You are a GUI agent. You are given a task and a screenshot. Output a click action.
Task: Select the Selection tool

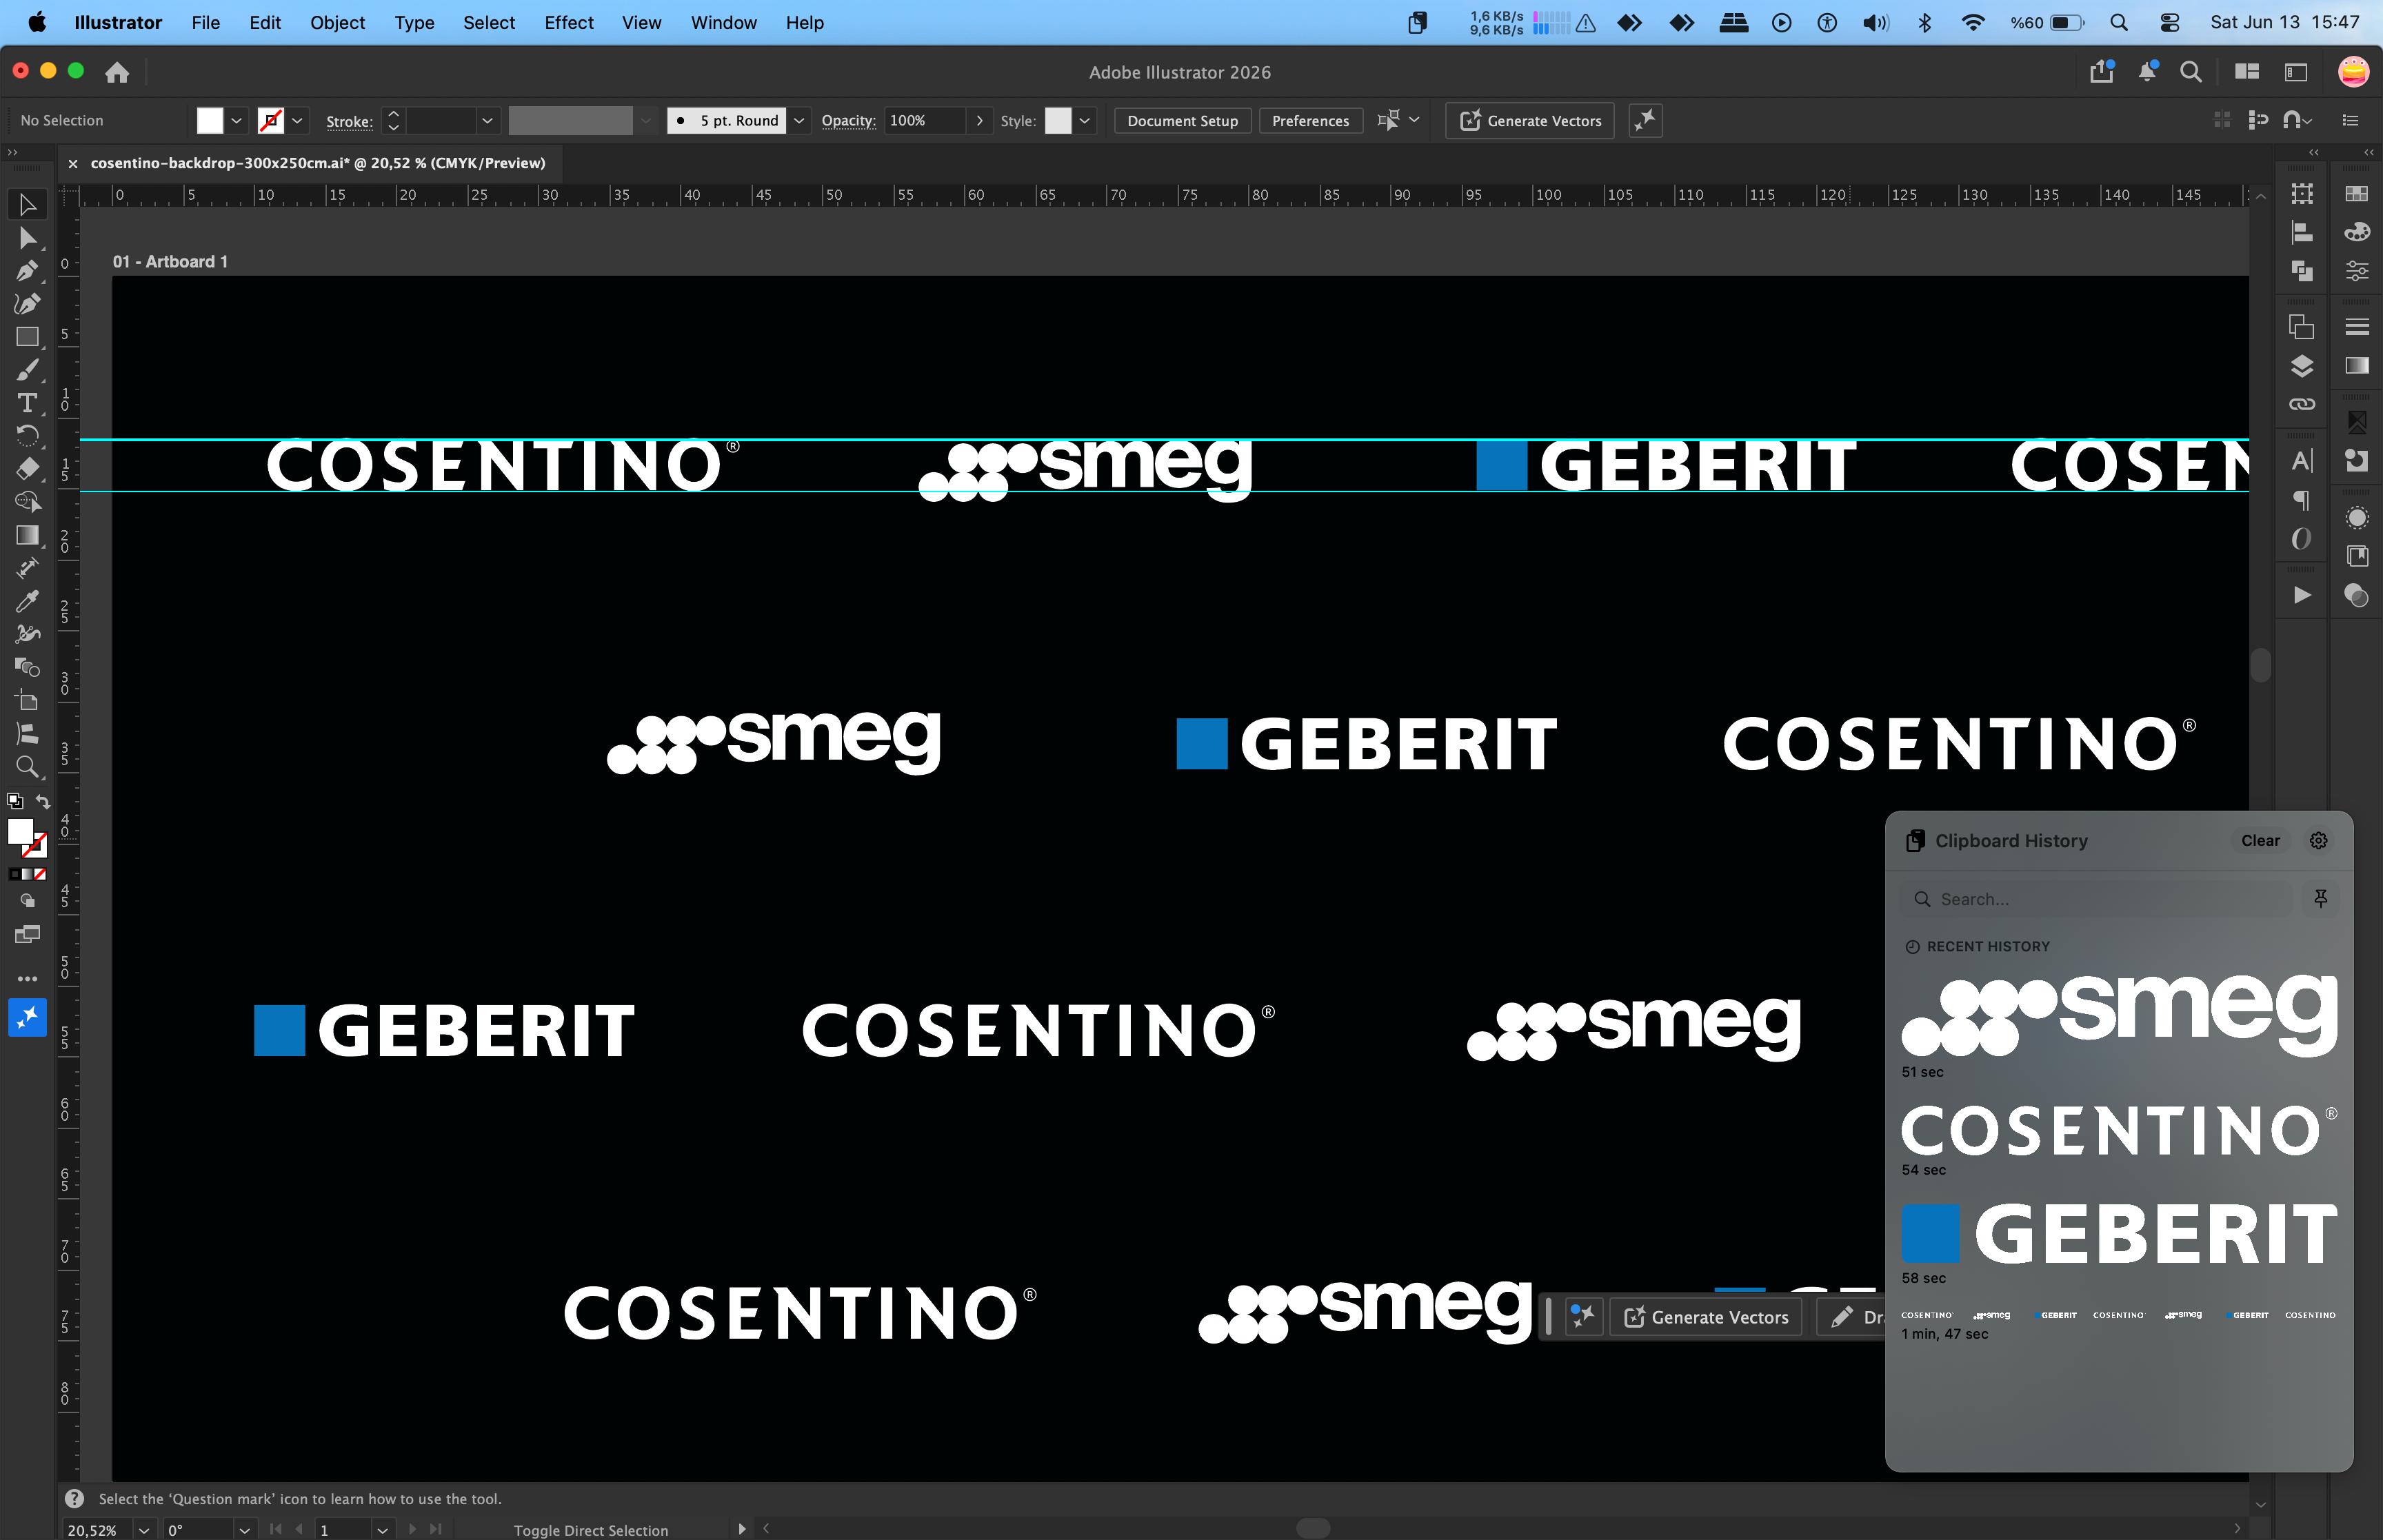(27, 205)
